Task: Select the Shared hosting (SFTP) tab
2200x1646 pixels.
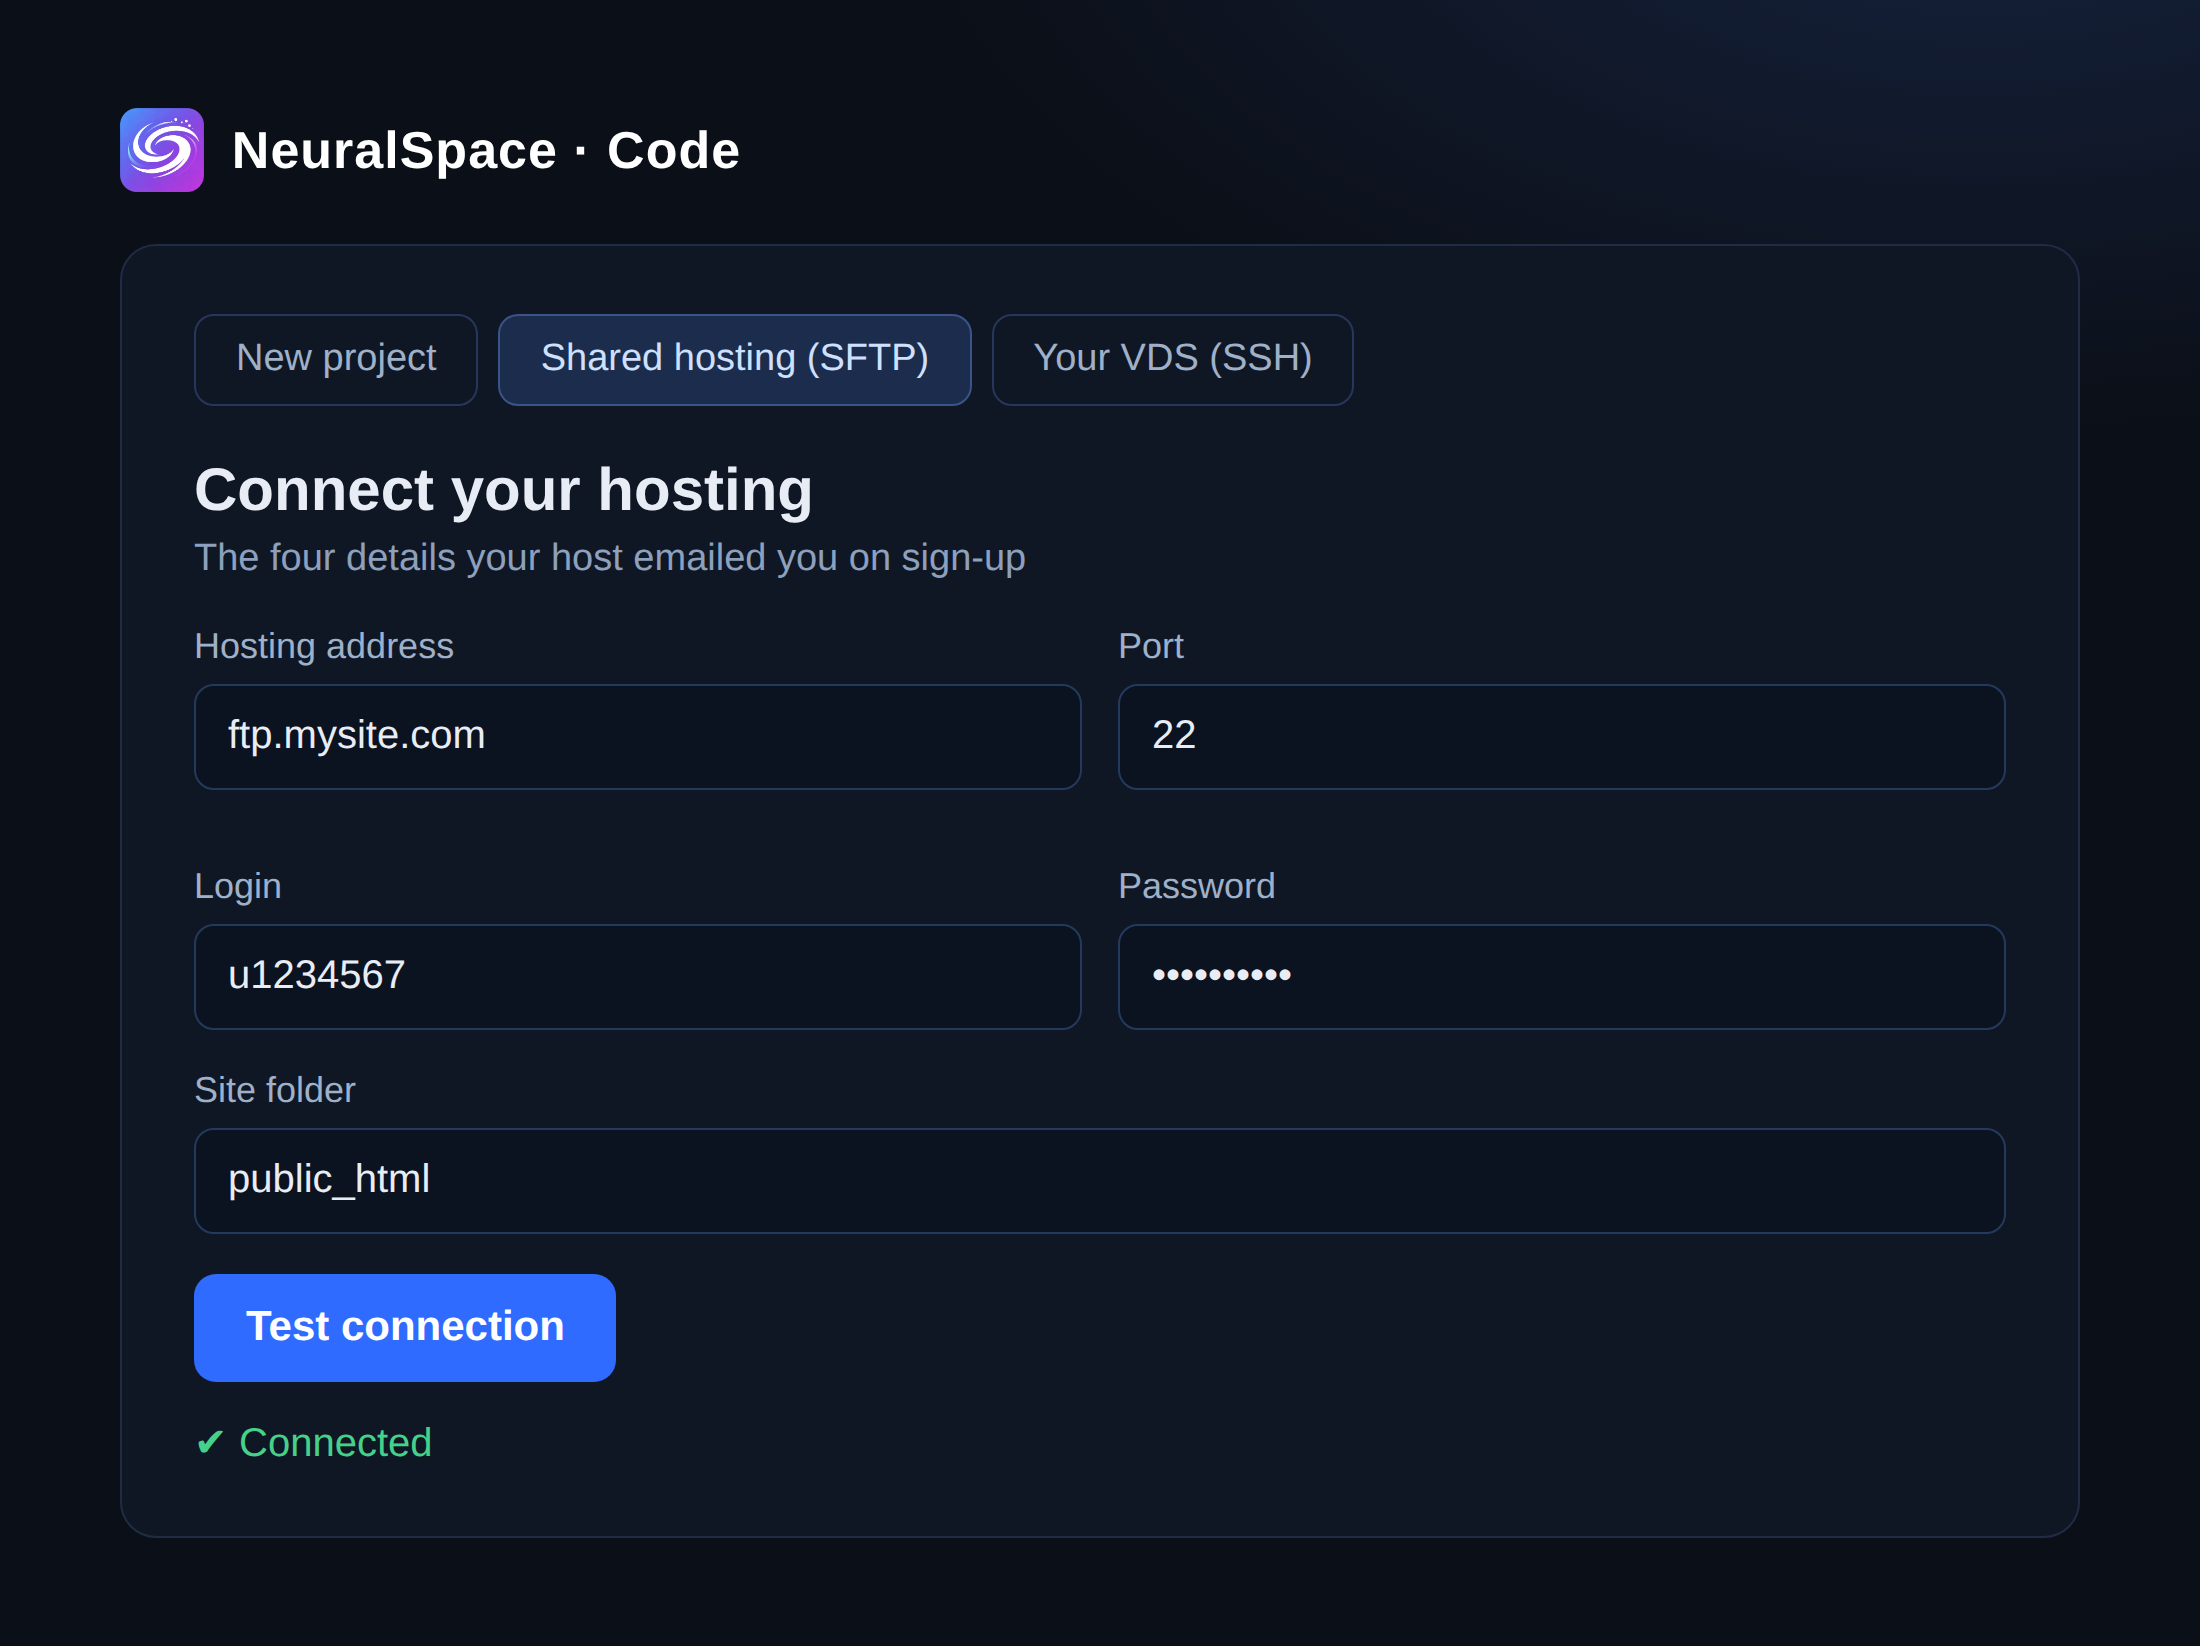Action: click(x=735, y=360)
